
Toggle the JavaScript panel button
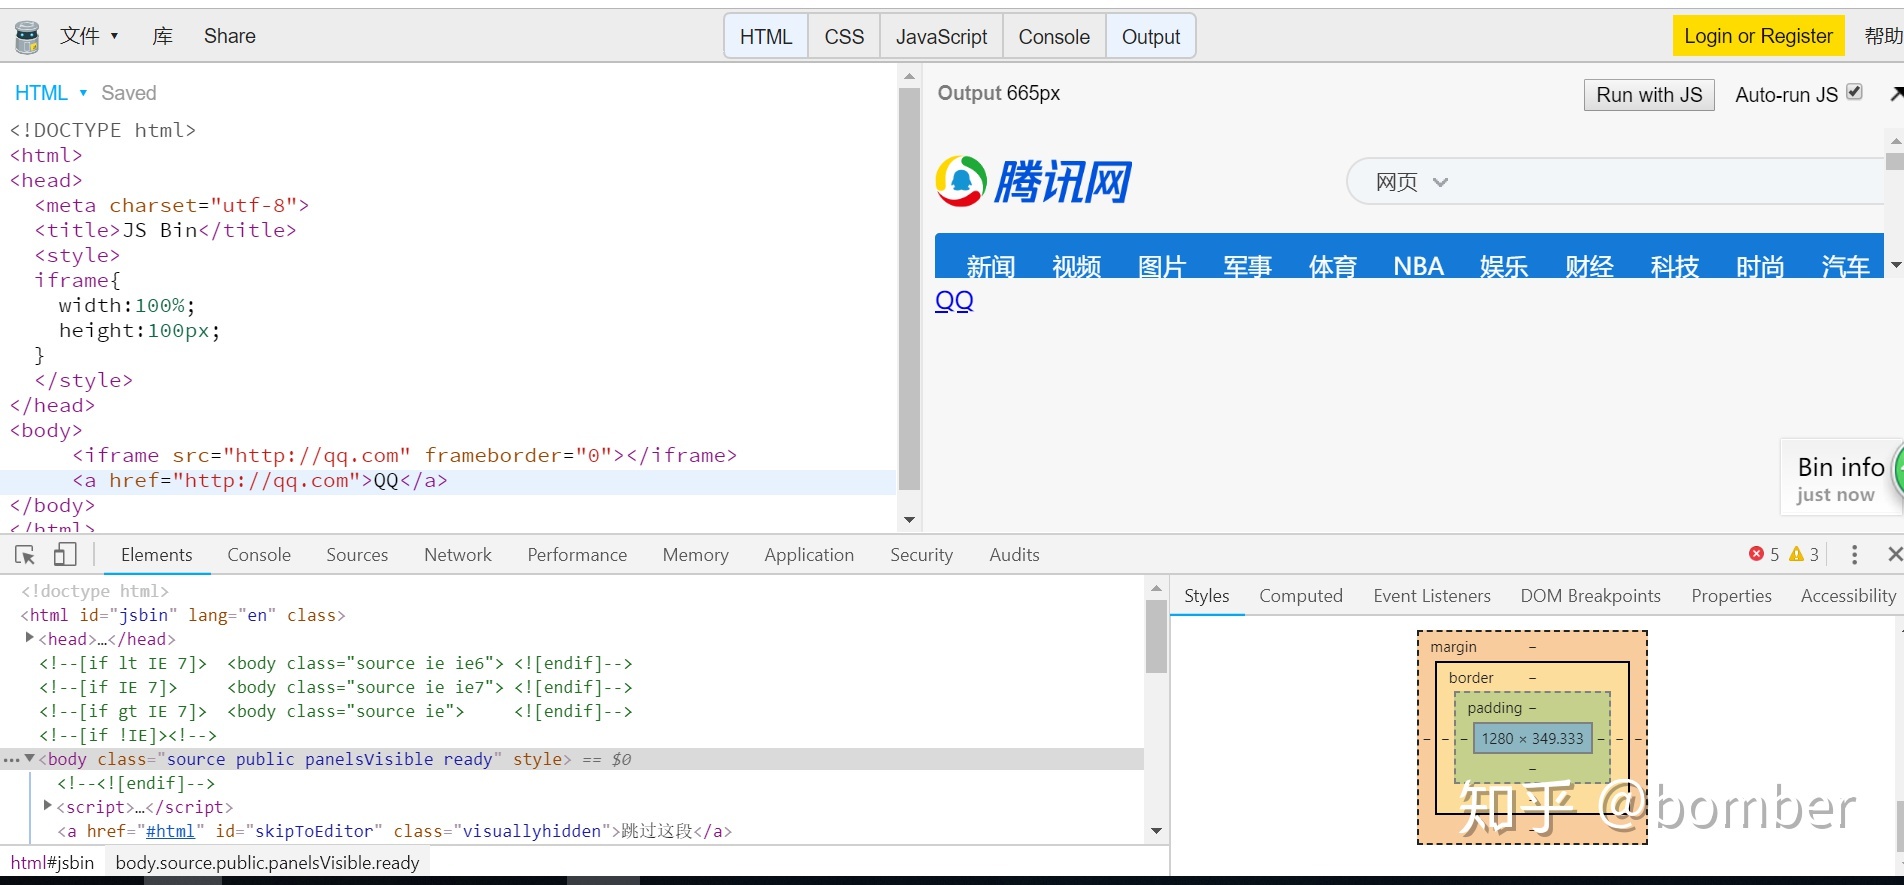tap(941, 37)
